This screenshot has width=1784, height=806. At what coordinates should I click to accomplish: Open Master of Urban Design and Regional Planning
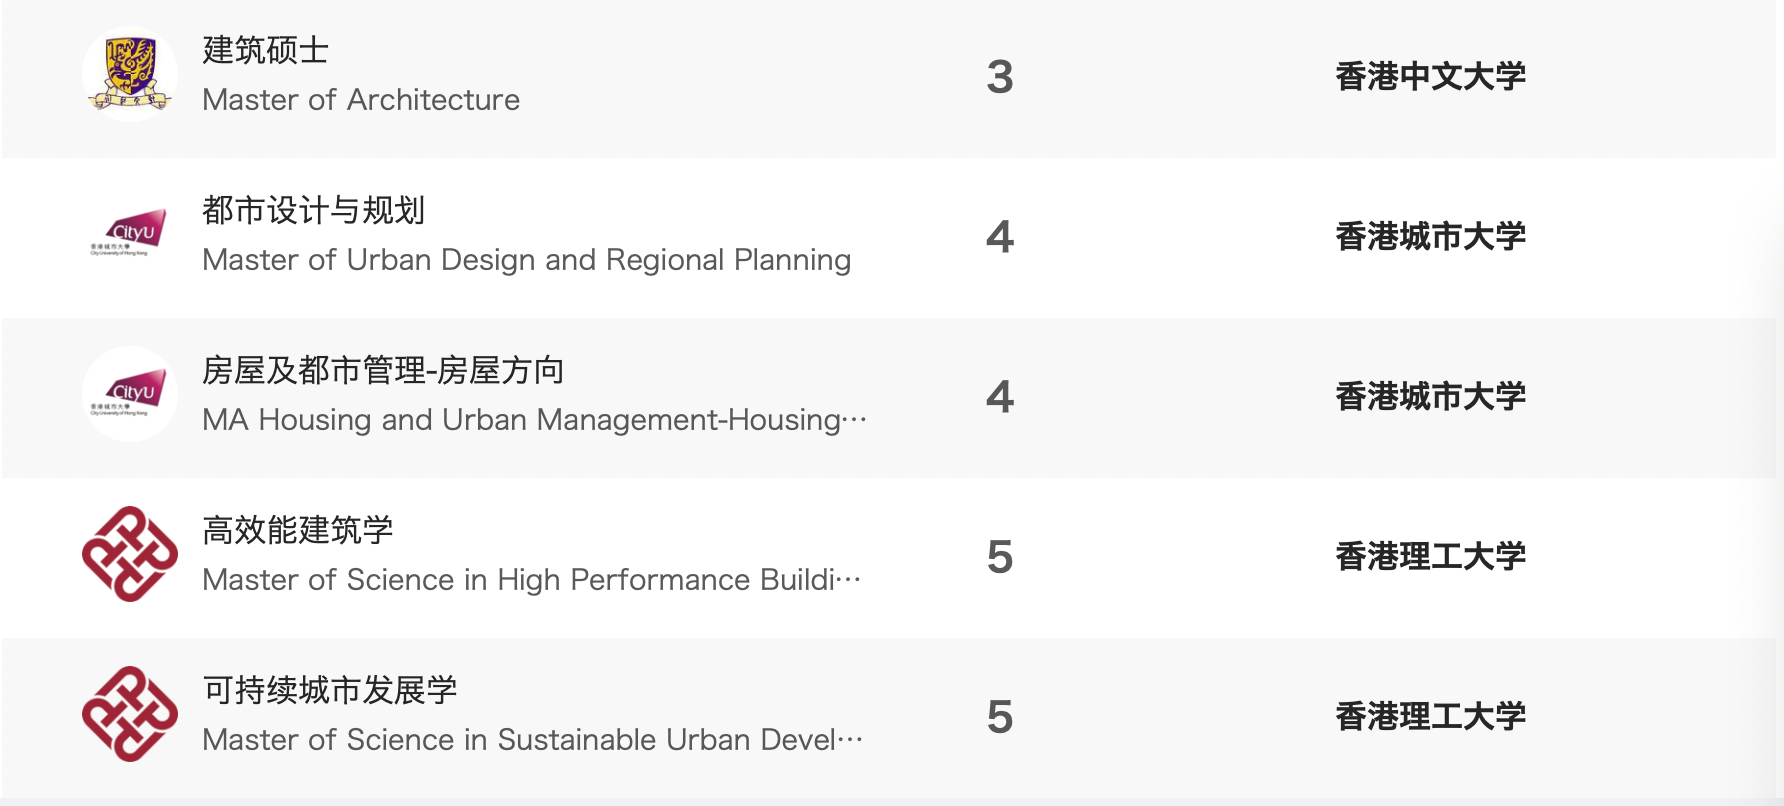coord(526,260)
